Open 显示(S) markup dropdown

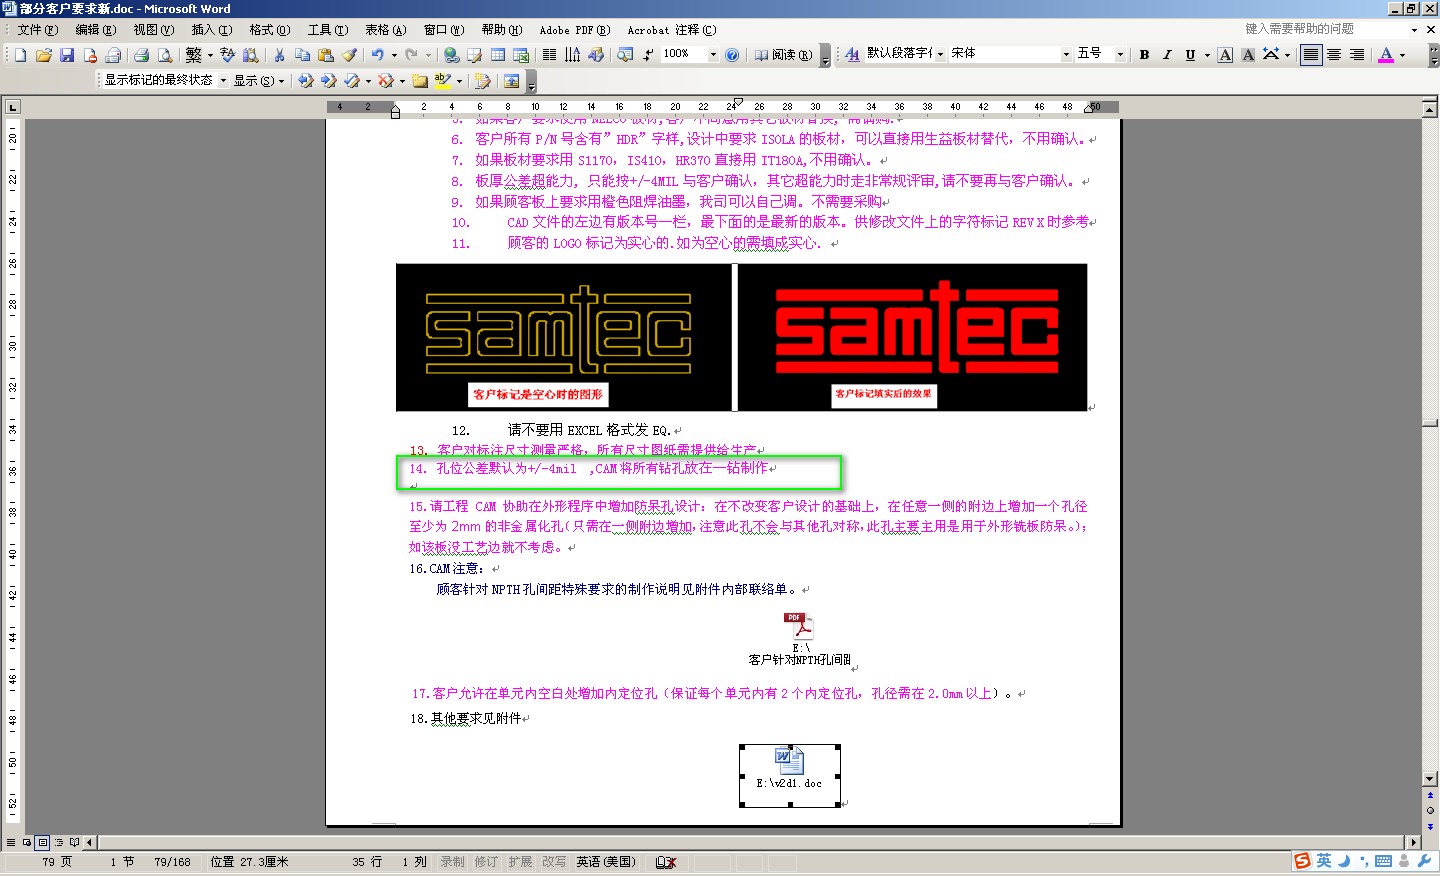click(259, 81)
